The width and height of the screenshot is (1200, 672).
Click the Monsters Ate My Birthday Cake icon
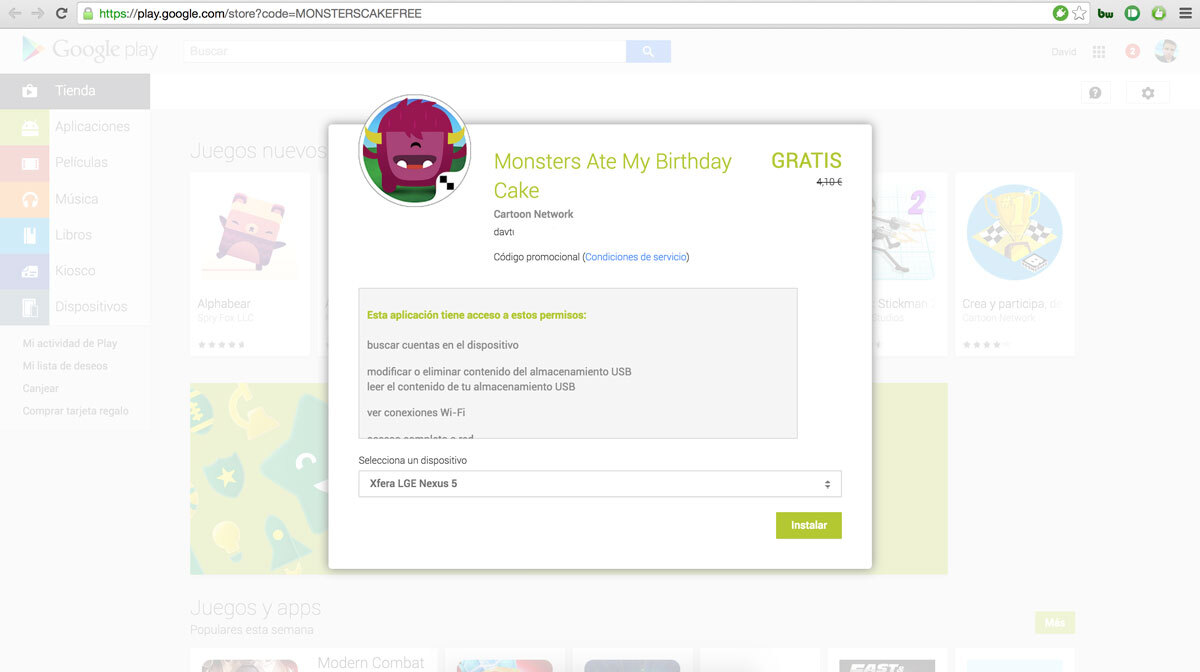[x=414, y=151]
